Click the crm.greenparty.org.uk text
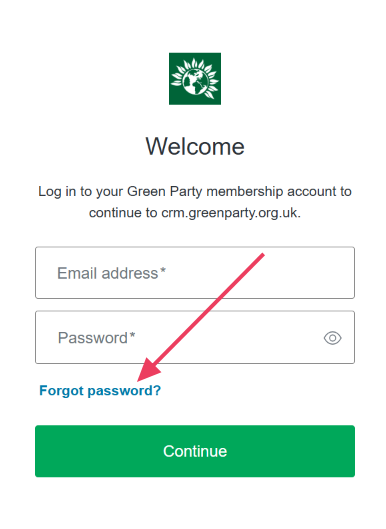The image size is (386, 529). (231, 213)
